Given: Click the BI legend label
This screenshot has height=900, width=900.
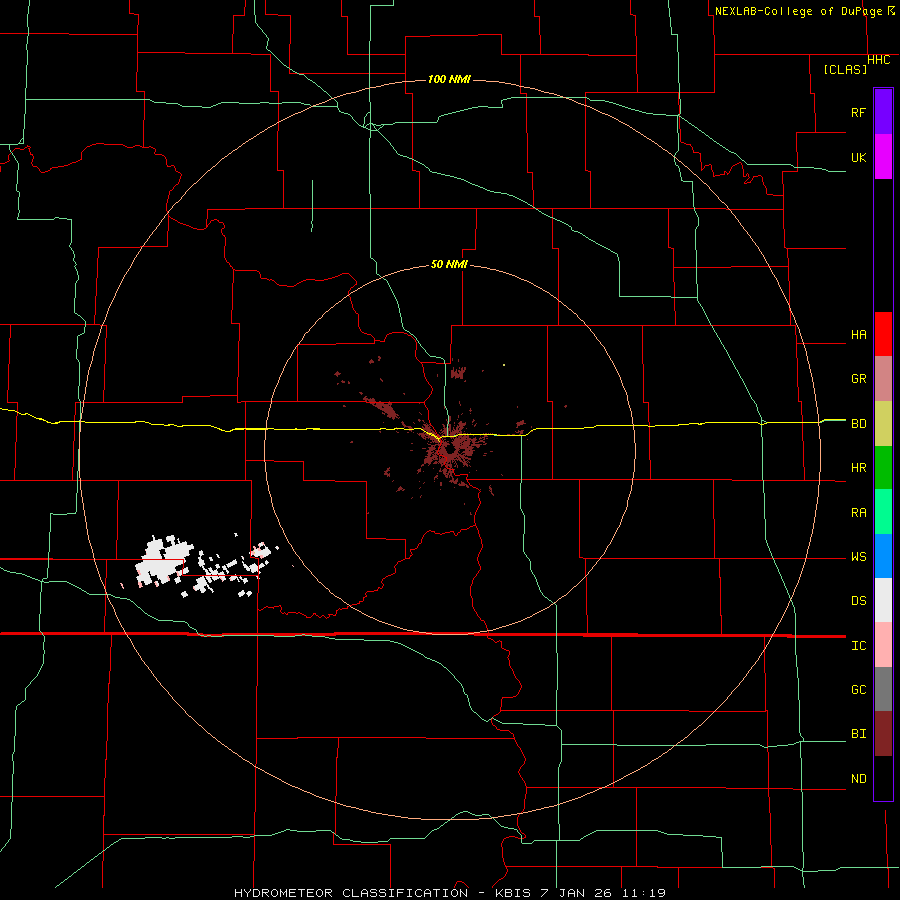Looking at the screenshot, I should pyautogui.click(x=858, y=734).
